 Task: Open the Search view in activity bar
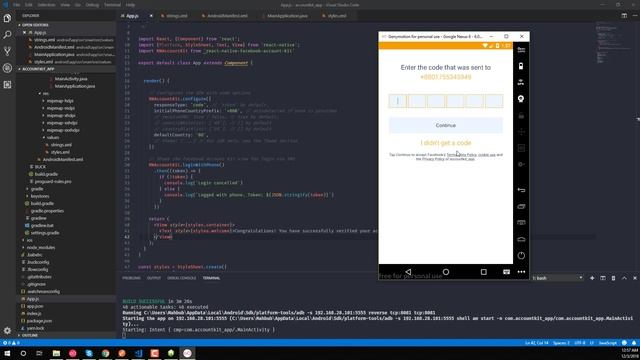(7, 35)
